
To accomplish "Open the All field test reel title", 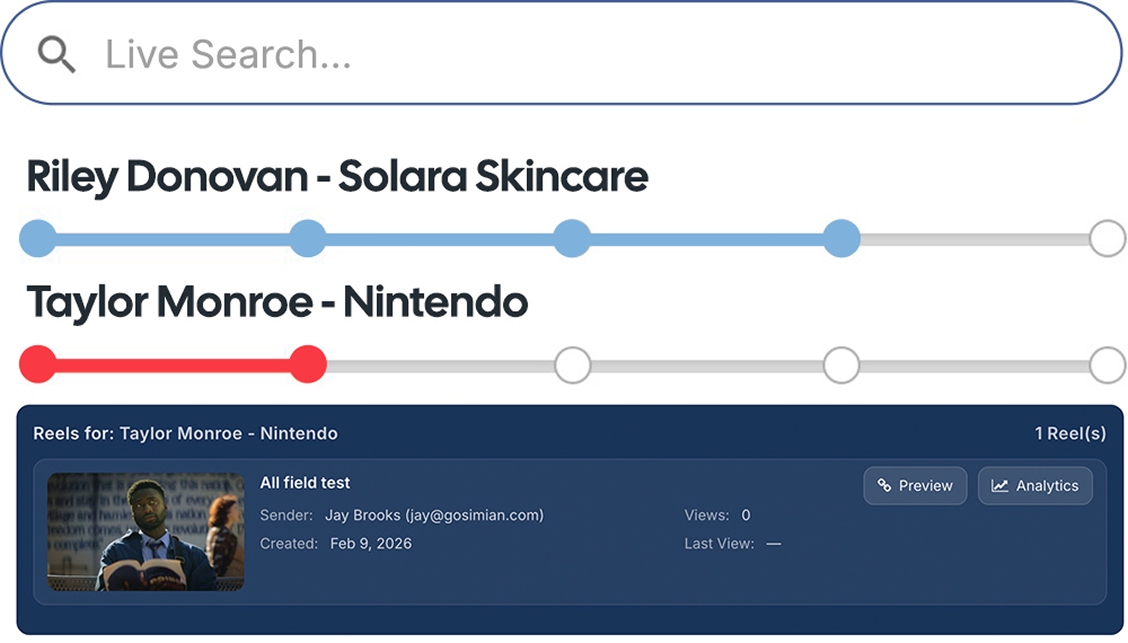I will click(305, 483).
